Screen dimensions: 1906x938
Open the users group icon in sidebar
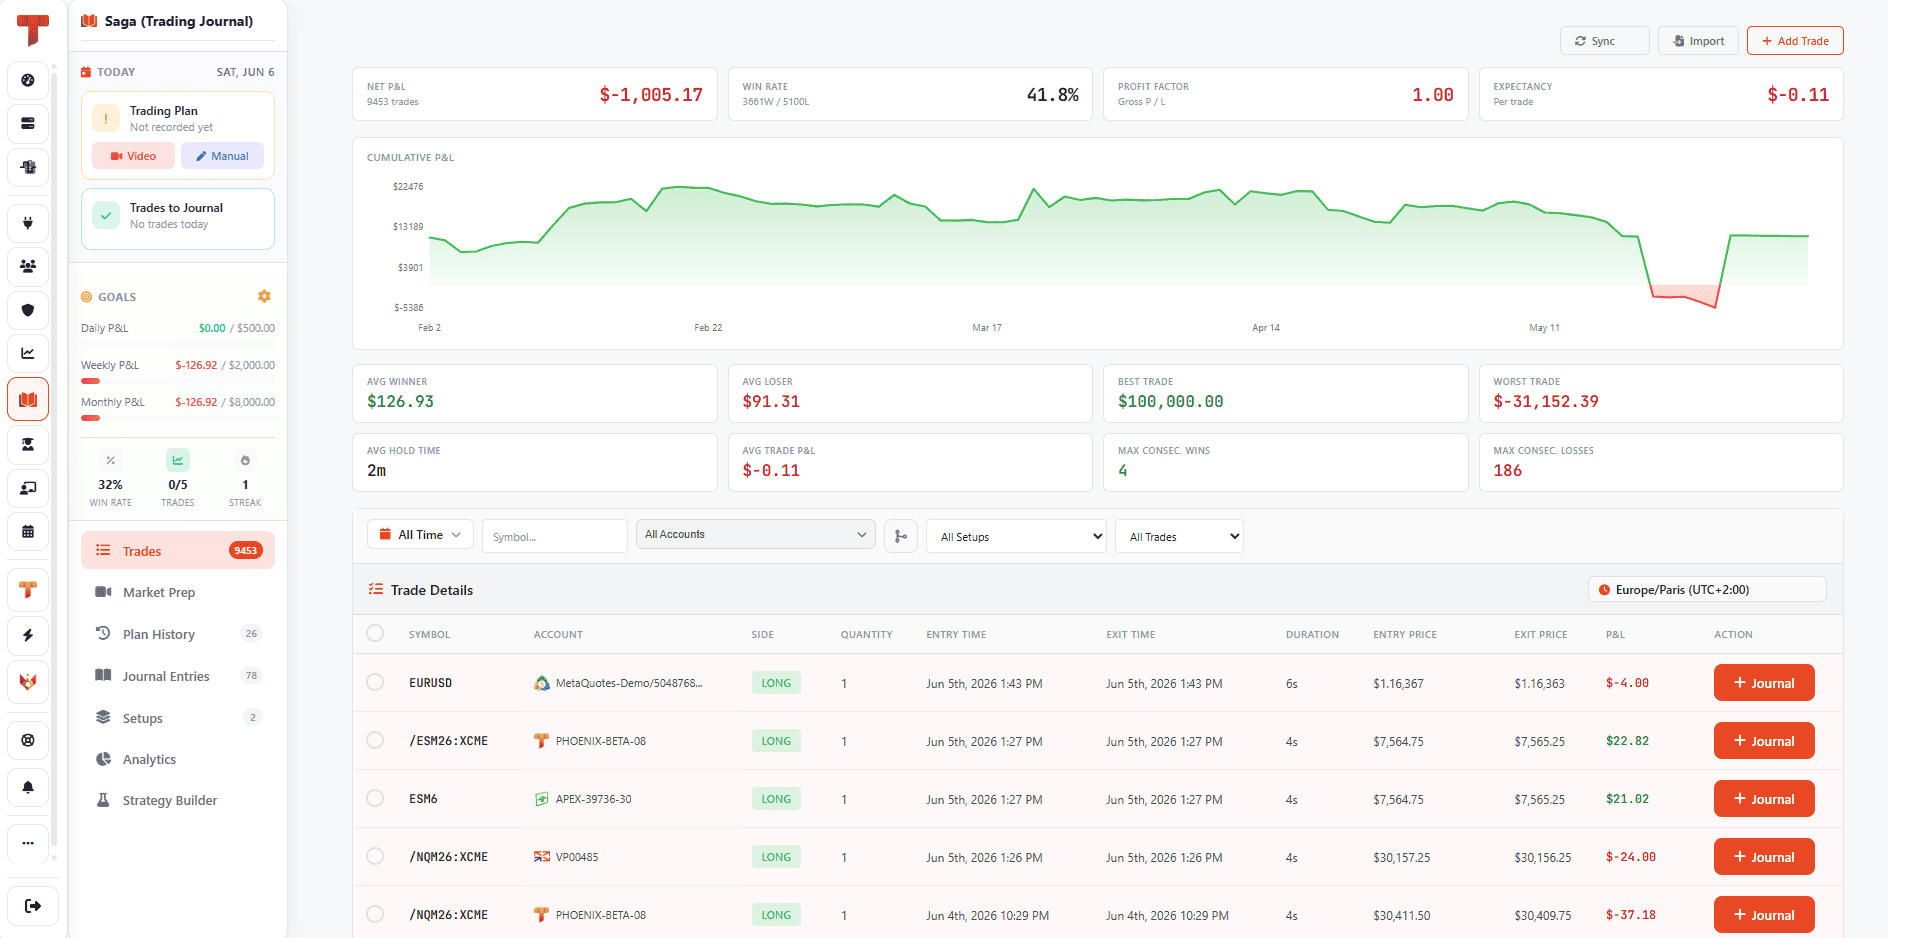[28, 266]
